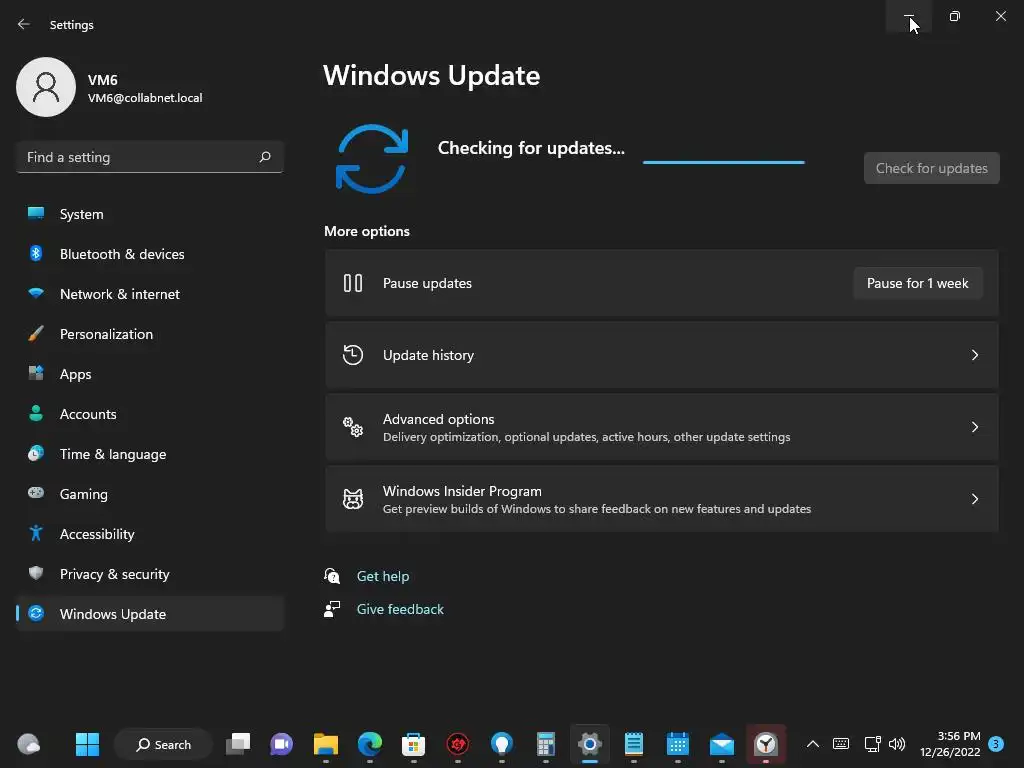Click the VM6@collabnet.local account email
1024x768 pixels.
(145, 98)
